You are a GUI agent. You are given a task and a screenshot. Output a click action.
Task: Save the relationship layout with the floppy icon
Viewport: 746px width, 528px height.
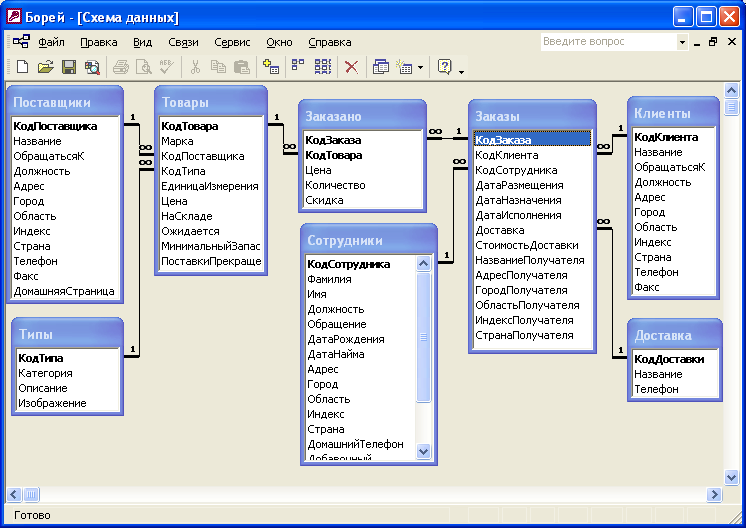[x=69, y=67]
